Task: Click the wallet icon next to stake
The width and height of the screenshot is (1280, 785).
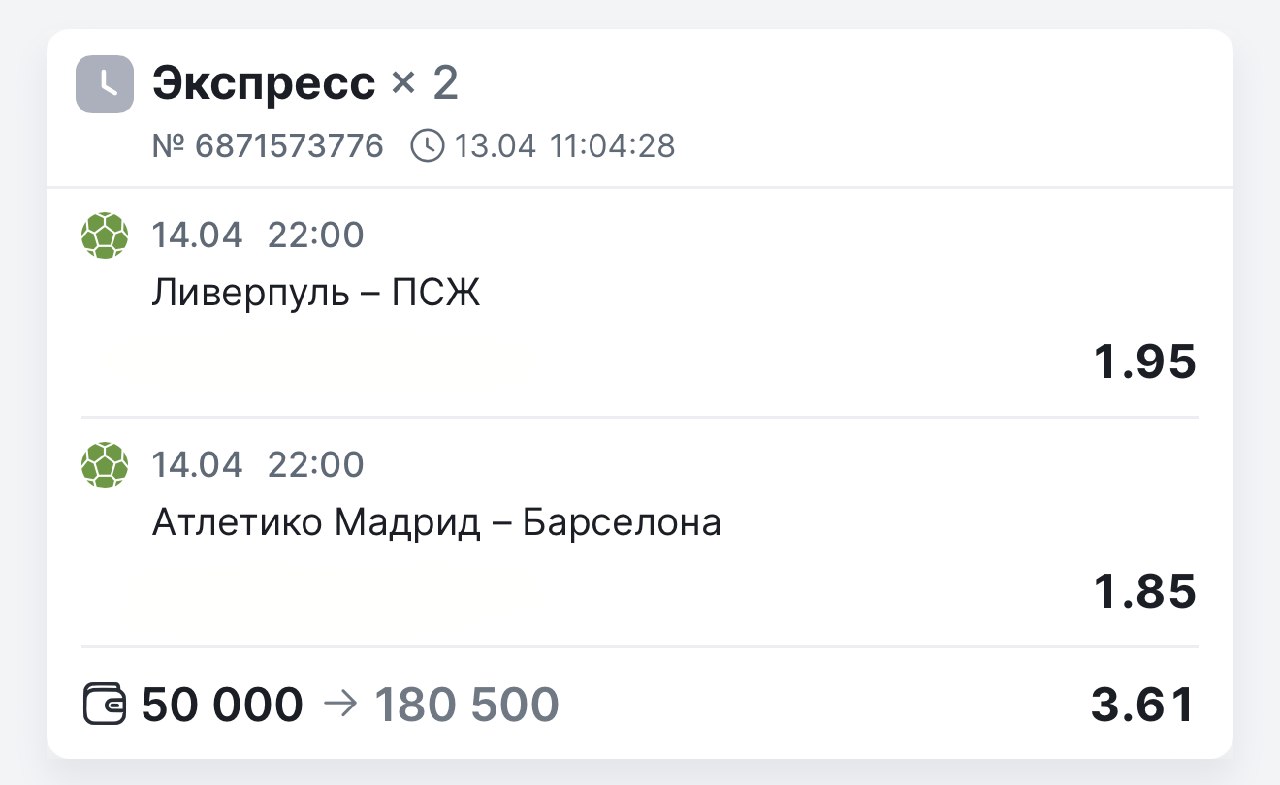Action: [104, 705]
